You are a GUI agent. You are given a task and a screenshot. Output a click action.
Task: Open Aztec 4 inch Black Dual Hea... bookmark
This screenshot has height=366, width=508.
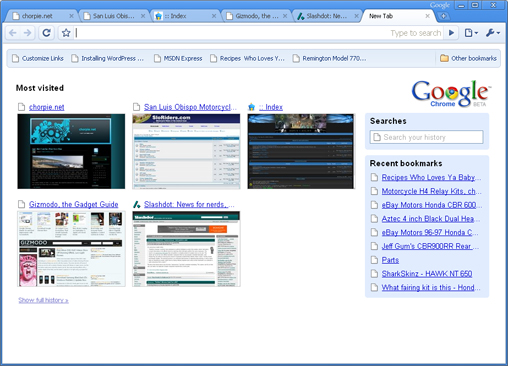click(431, 219)
